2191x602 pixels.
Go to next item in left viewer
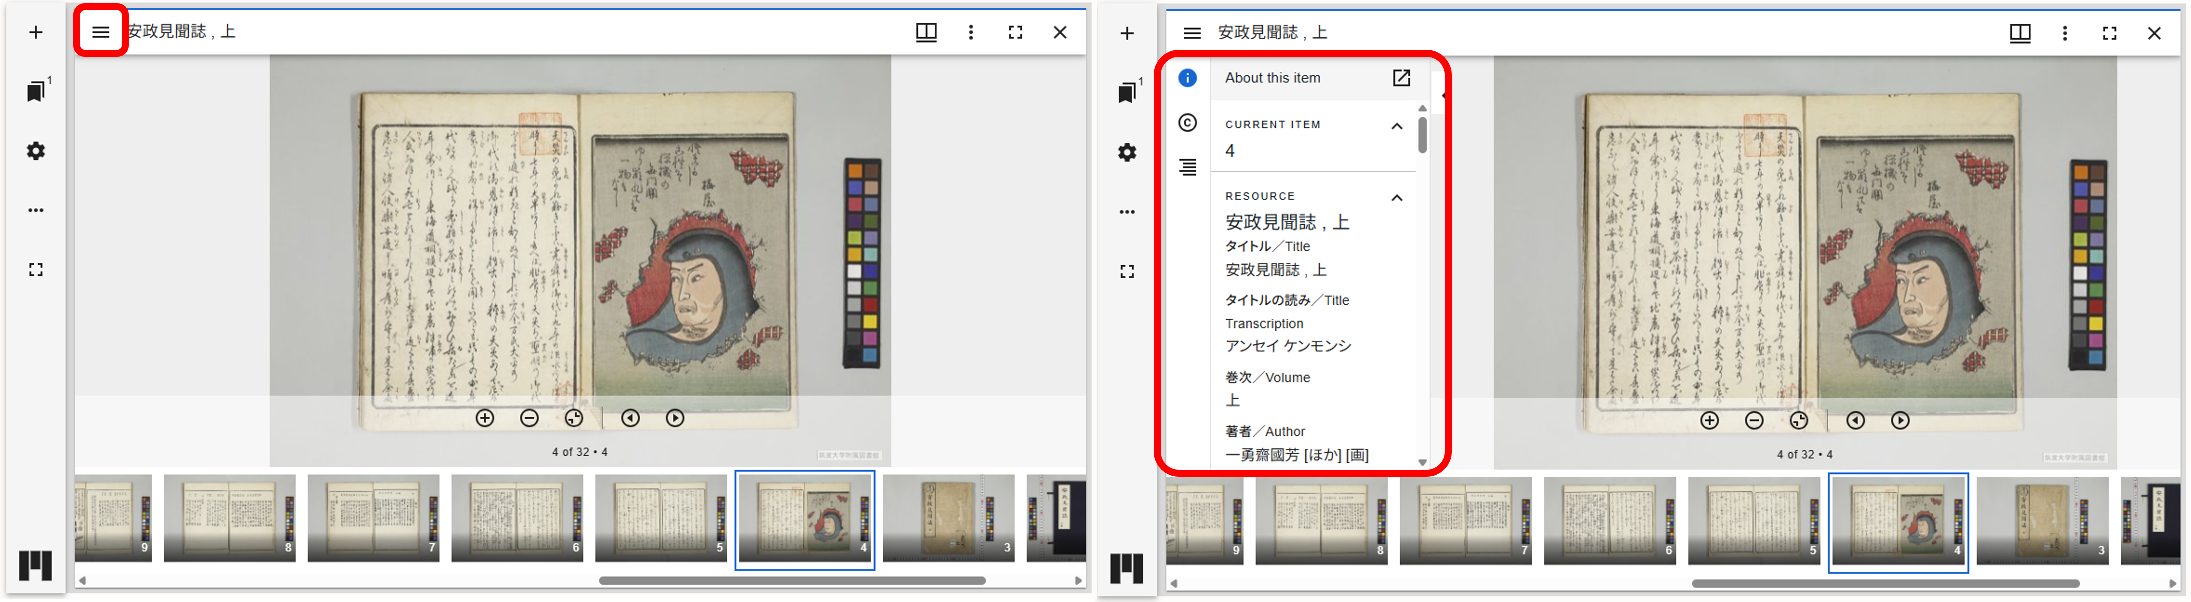(x=675, y=418)
